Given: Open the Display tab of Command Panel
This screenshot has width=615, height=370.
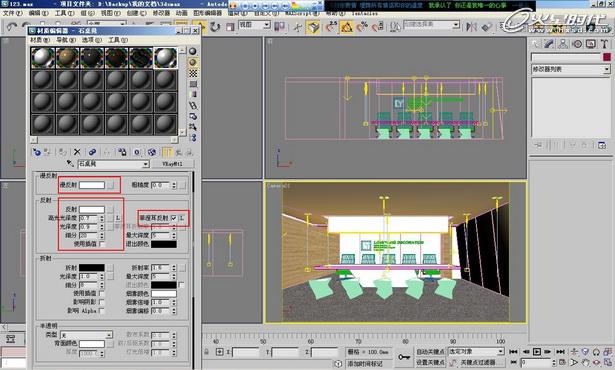Looking at the screenshot, I should click(x=591, y=44).
